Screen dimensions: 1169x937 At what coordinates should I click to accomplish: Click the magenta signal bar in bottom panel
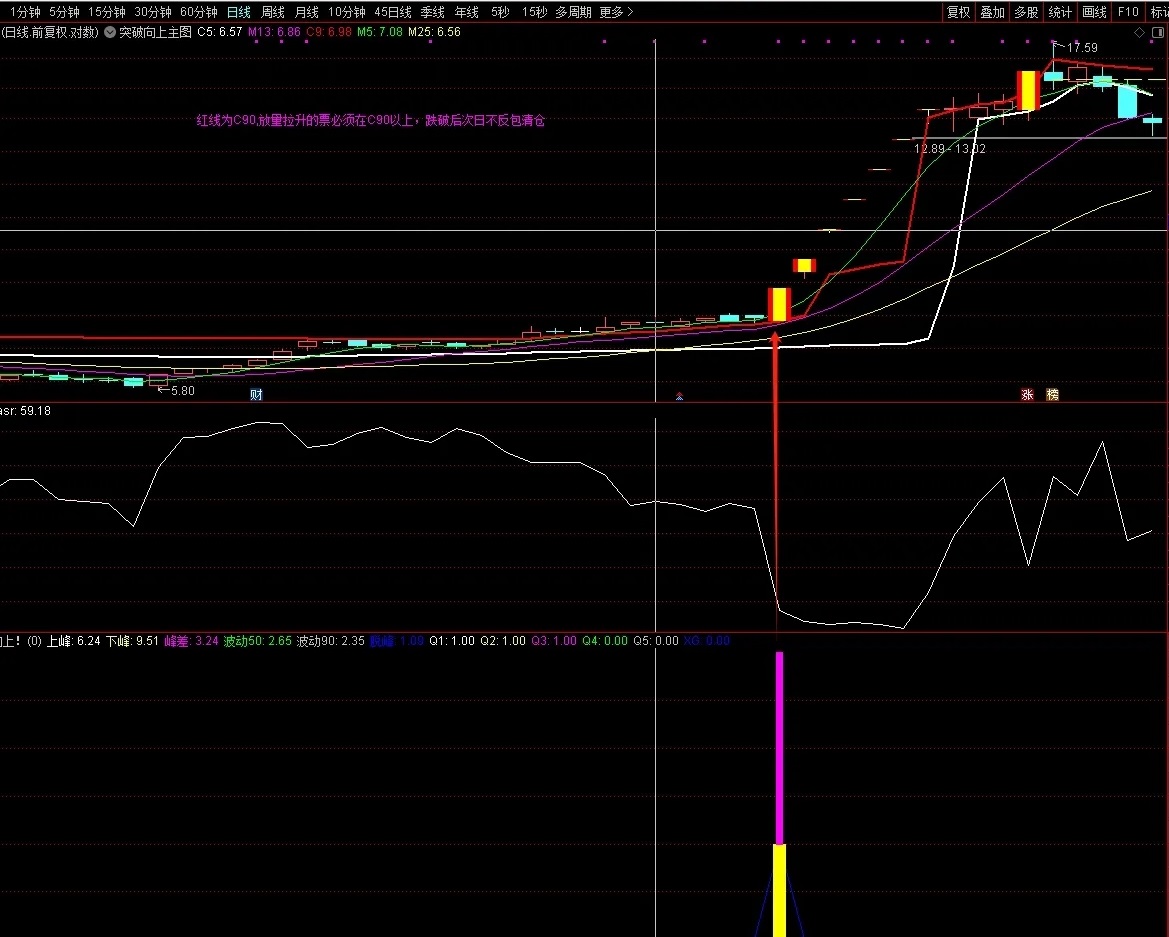pyautogui.click(x=780, y=748)
